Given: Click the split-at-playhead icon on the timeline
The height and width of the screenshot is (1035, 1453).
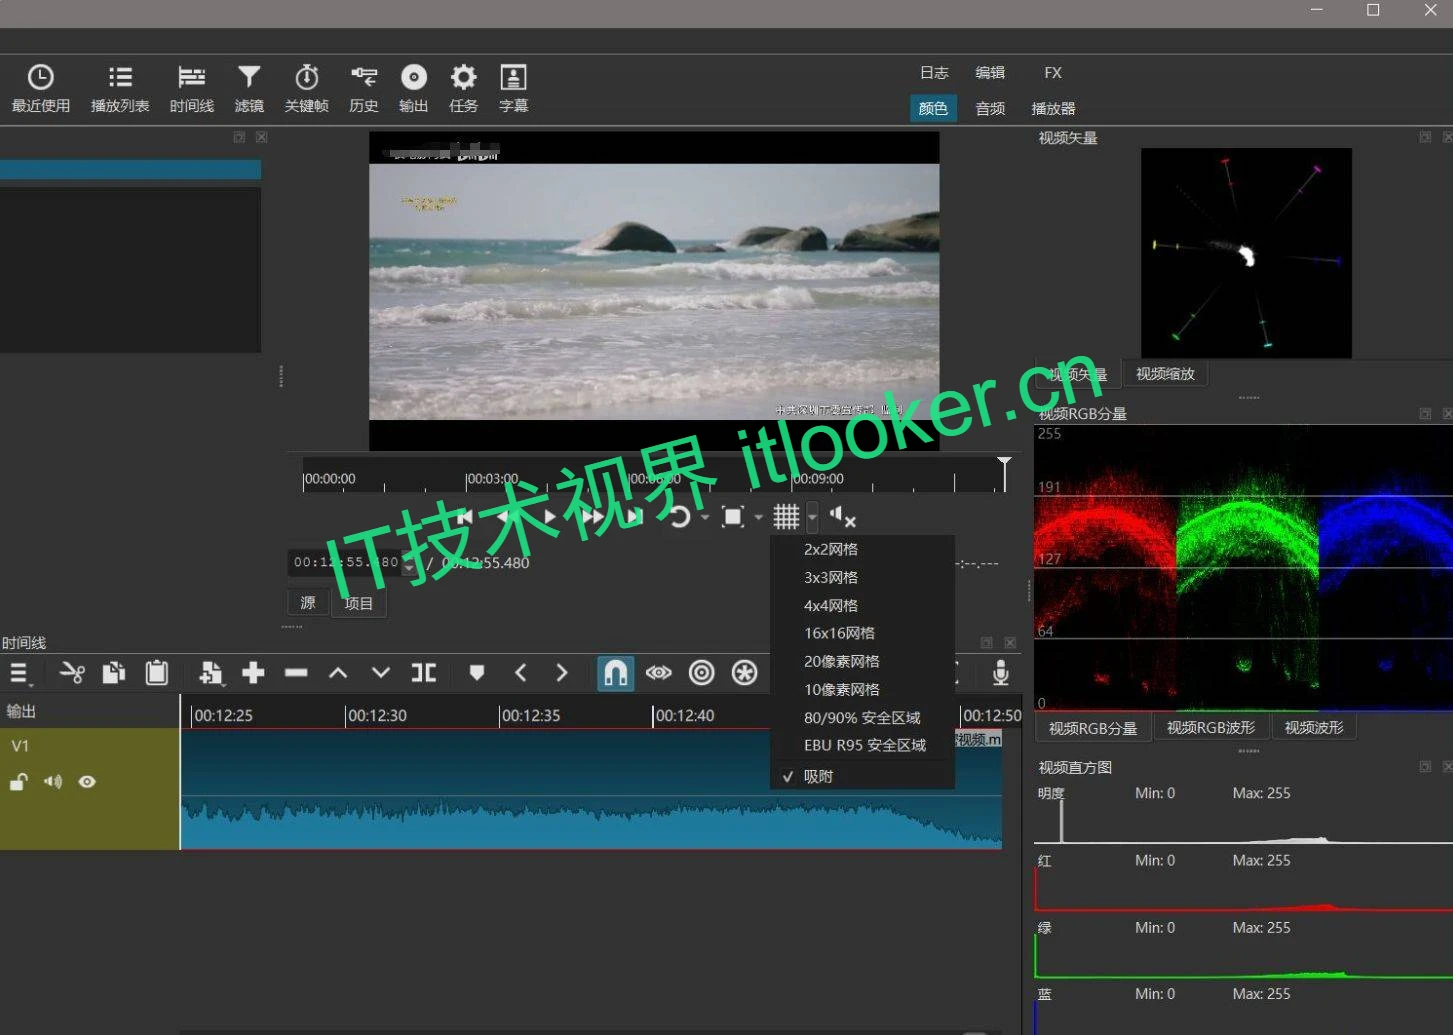Looking at the screenshot, I should 424,673.
